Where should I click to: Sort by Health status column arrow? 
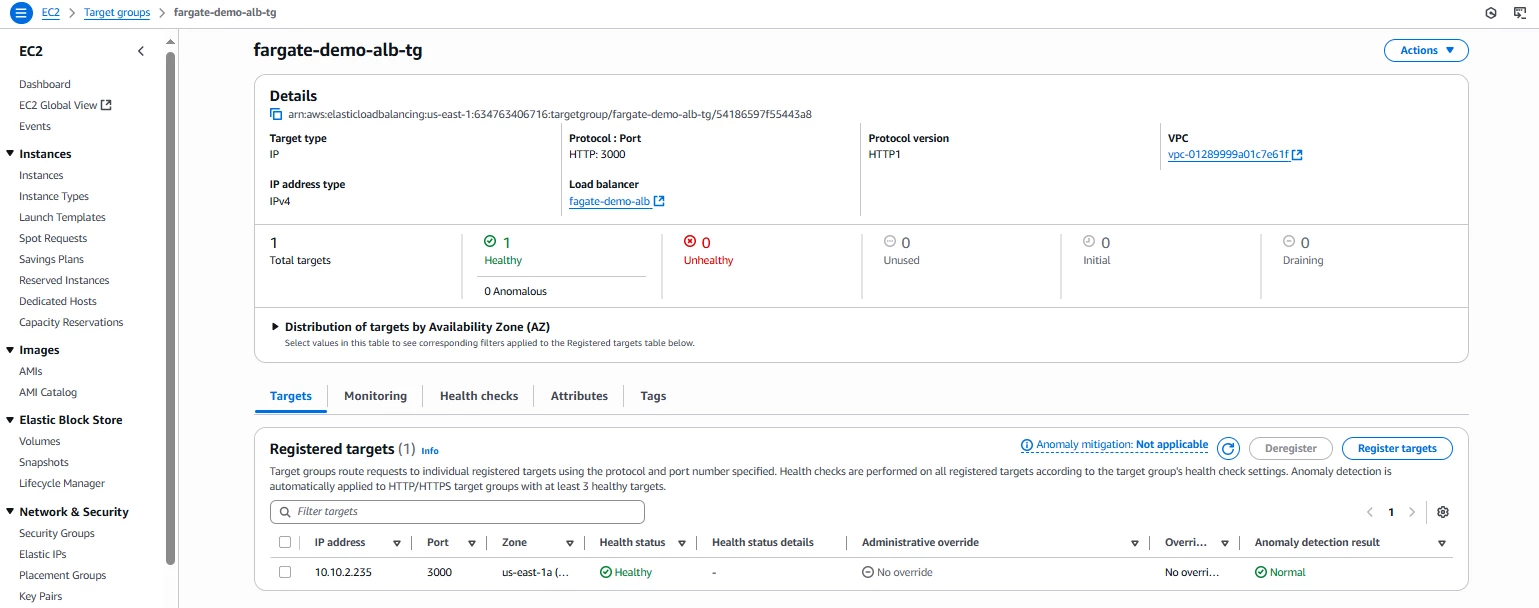click(x=681, y=543)
